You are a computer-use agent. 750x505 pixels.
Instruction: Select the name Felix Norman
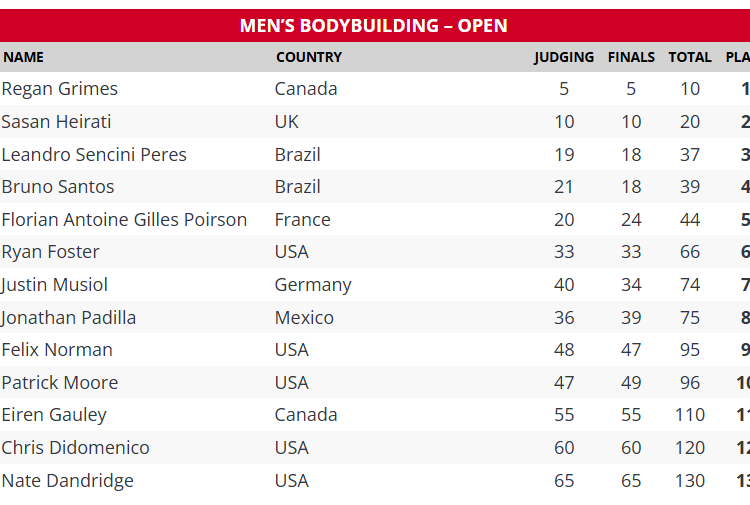click(x=57, y=350)
